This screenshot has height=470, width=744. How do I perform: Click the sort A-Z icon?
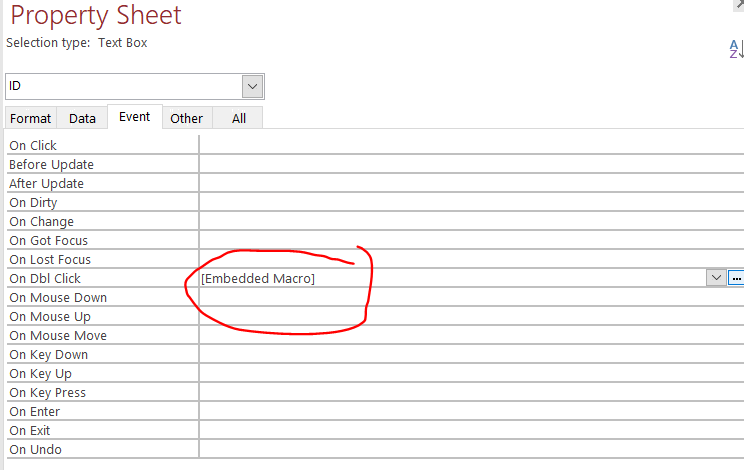[x=735, y=48]
